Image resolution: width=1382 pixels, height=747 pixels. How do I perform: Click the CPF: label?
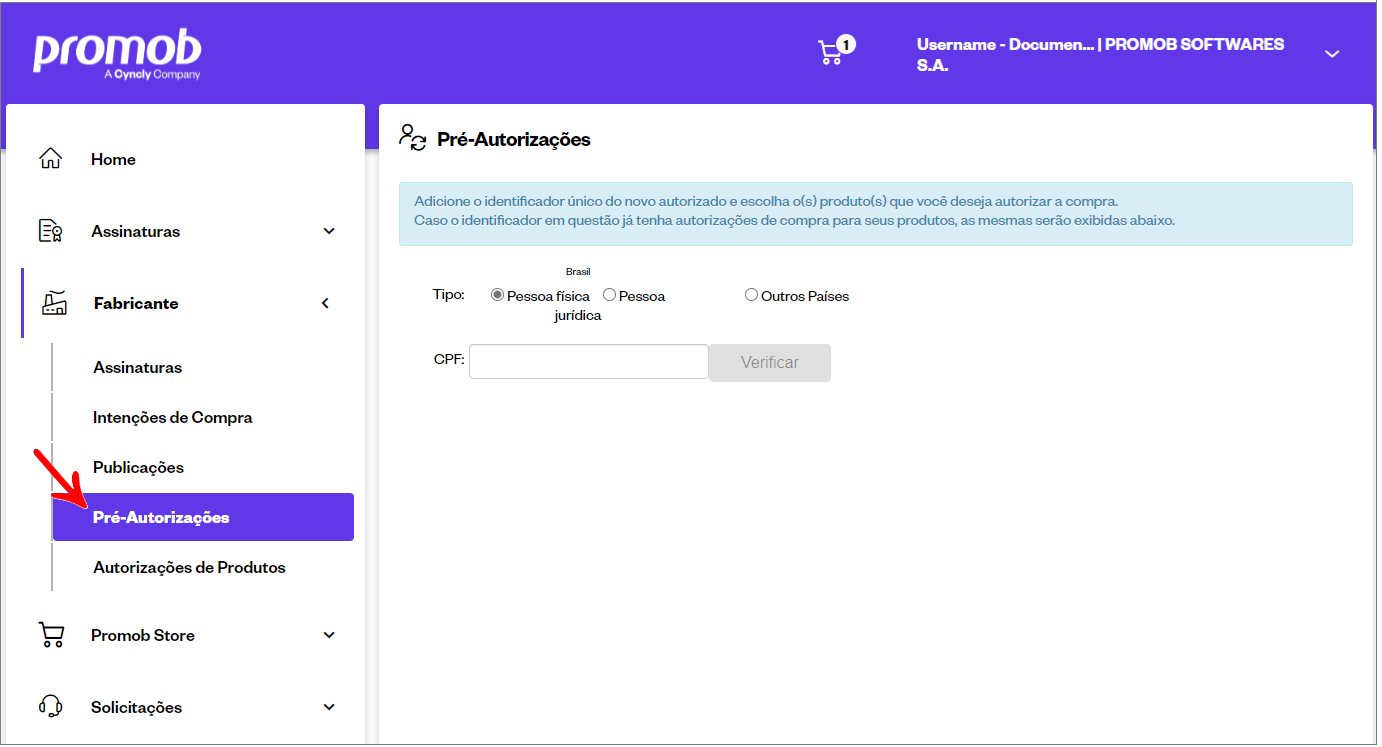[x=450, y=360]
